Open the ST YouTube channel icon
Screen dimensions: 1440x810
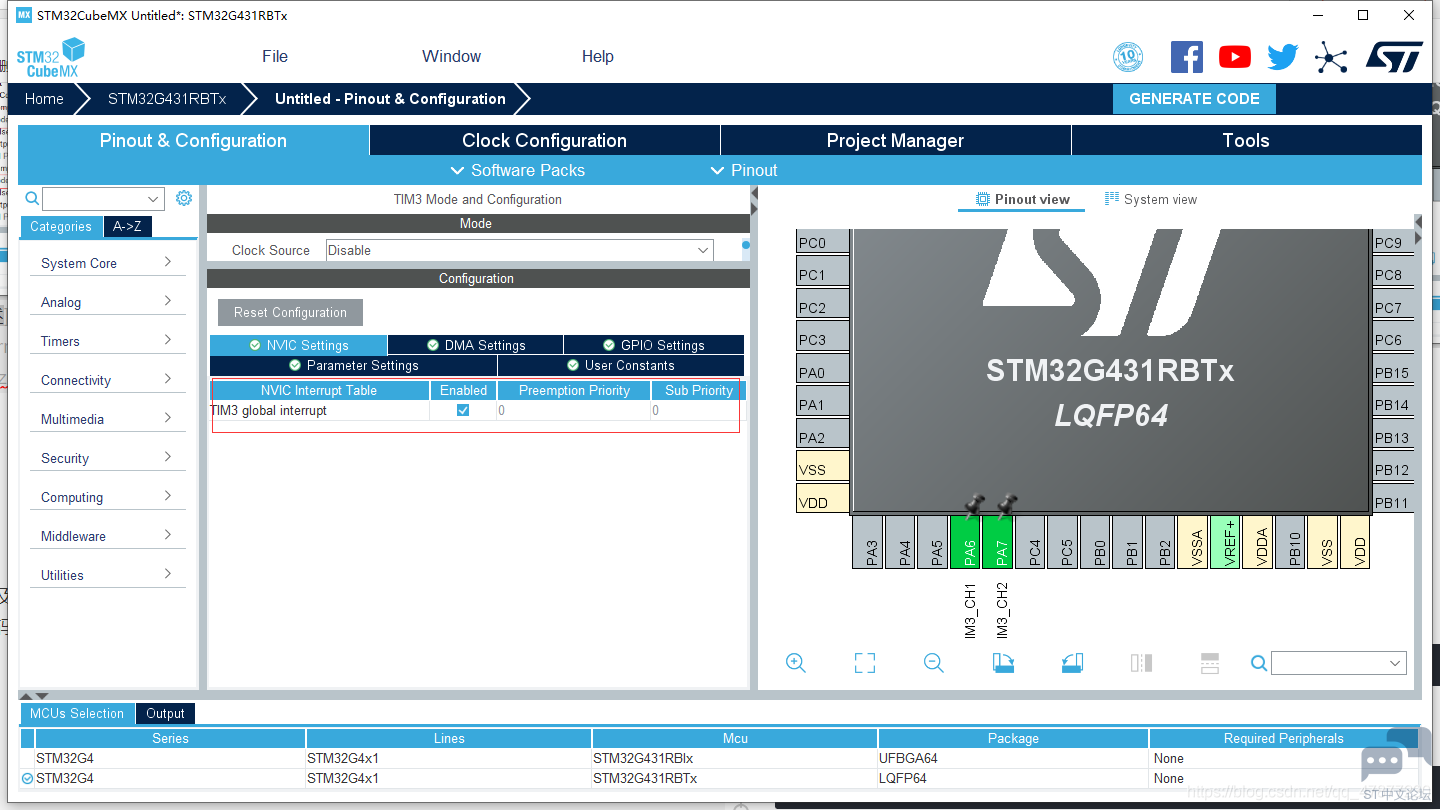coord(1235,57)
